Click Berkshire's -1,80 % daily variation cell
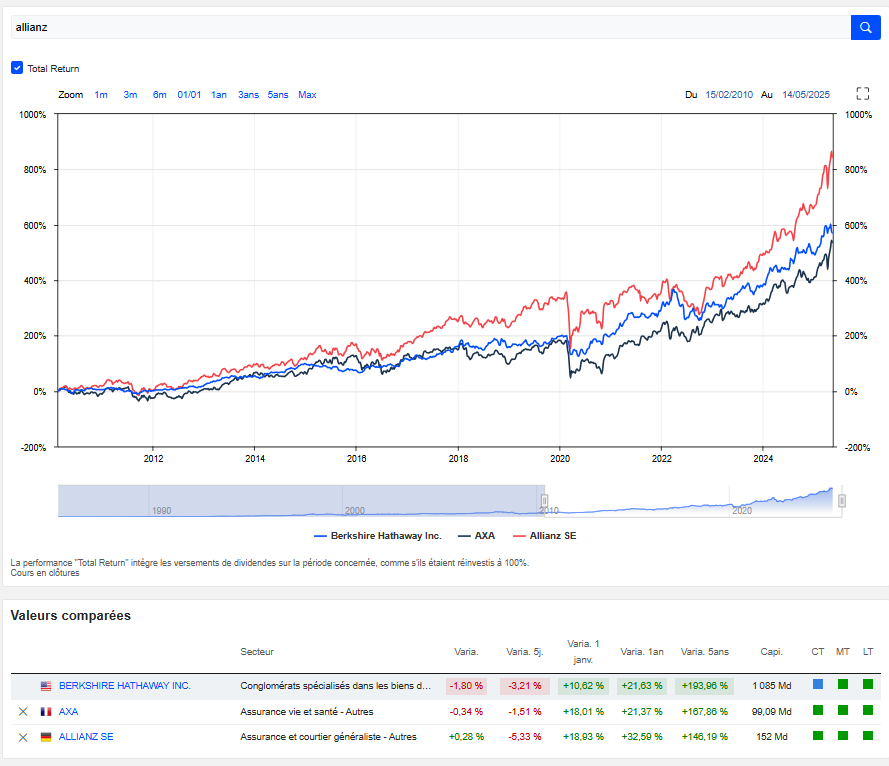This screenshot has height=766, width=889. coord(466,686)
